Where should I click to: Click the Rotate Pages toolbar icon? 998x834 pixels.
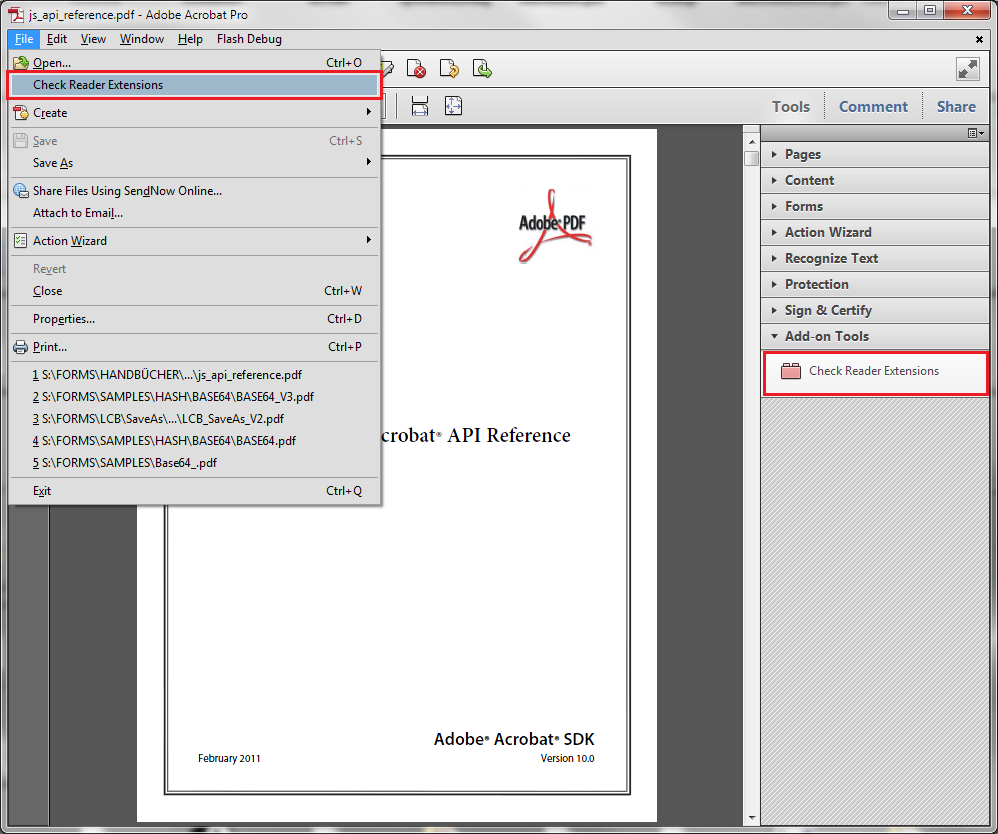point(449,69)
